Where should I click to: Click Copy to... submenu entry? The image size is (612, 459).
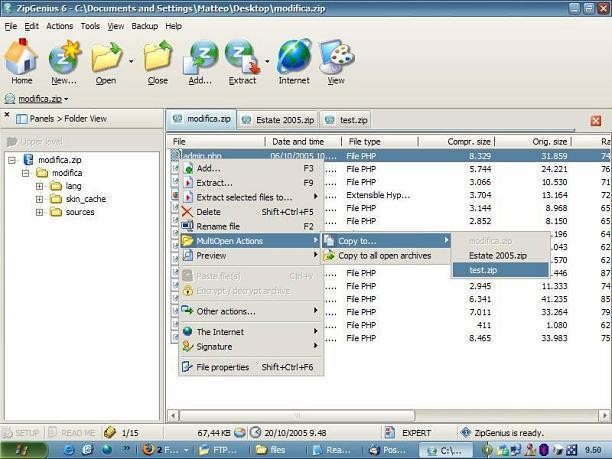[x=386, y=241]
